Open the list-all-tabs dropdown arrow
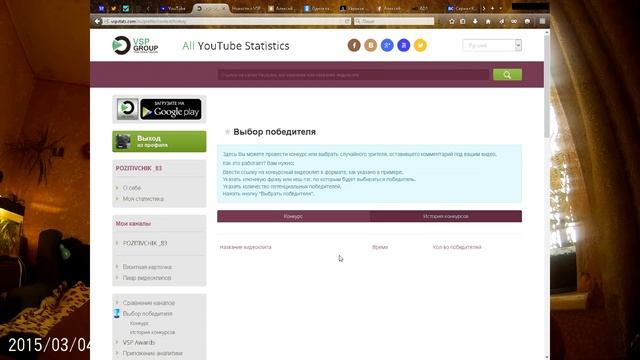Image resolution: width=640 pixels, height=360 pixels. pos(500,8)
